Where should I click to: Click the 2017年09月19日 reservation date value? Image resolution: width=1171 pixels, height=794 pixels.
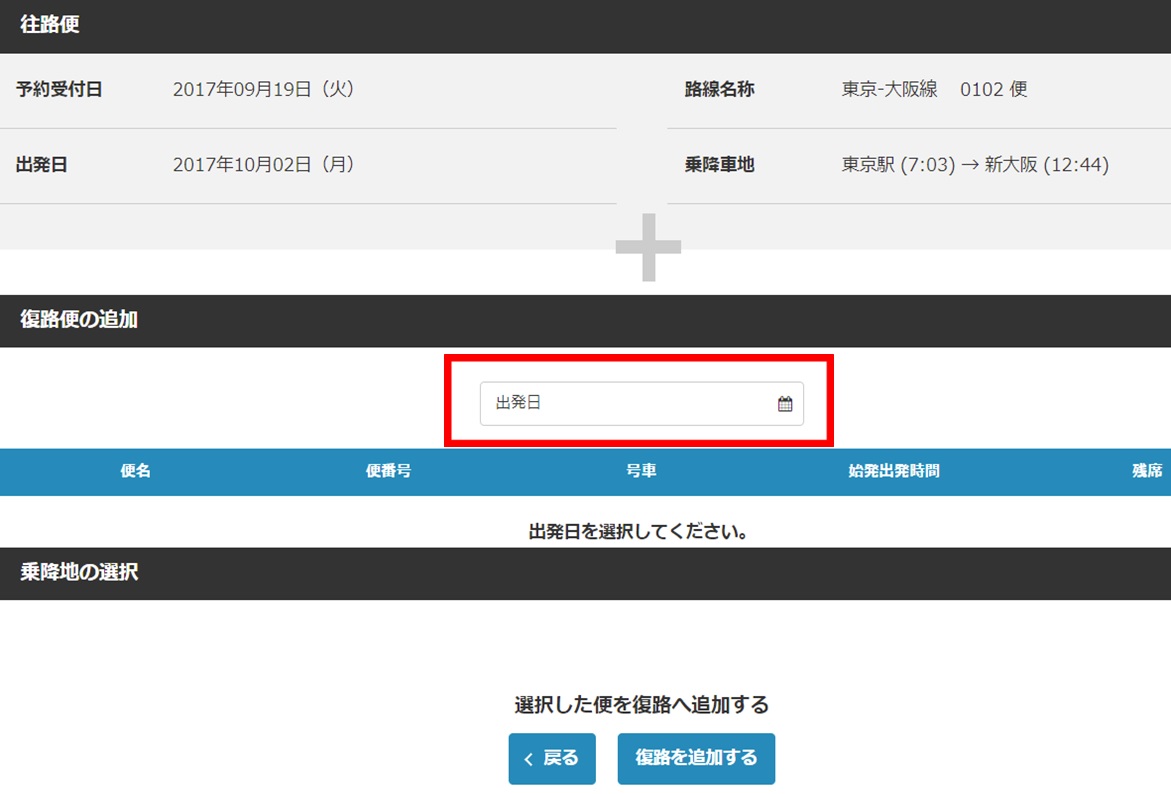(264, 90)
